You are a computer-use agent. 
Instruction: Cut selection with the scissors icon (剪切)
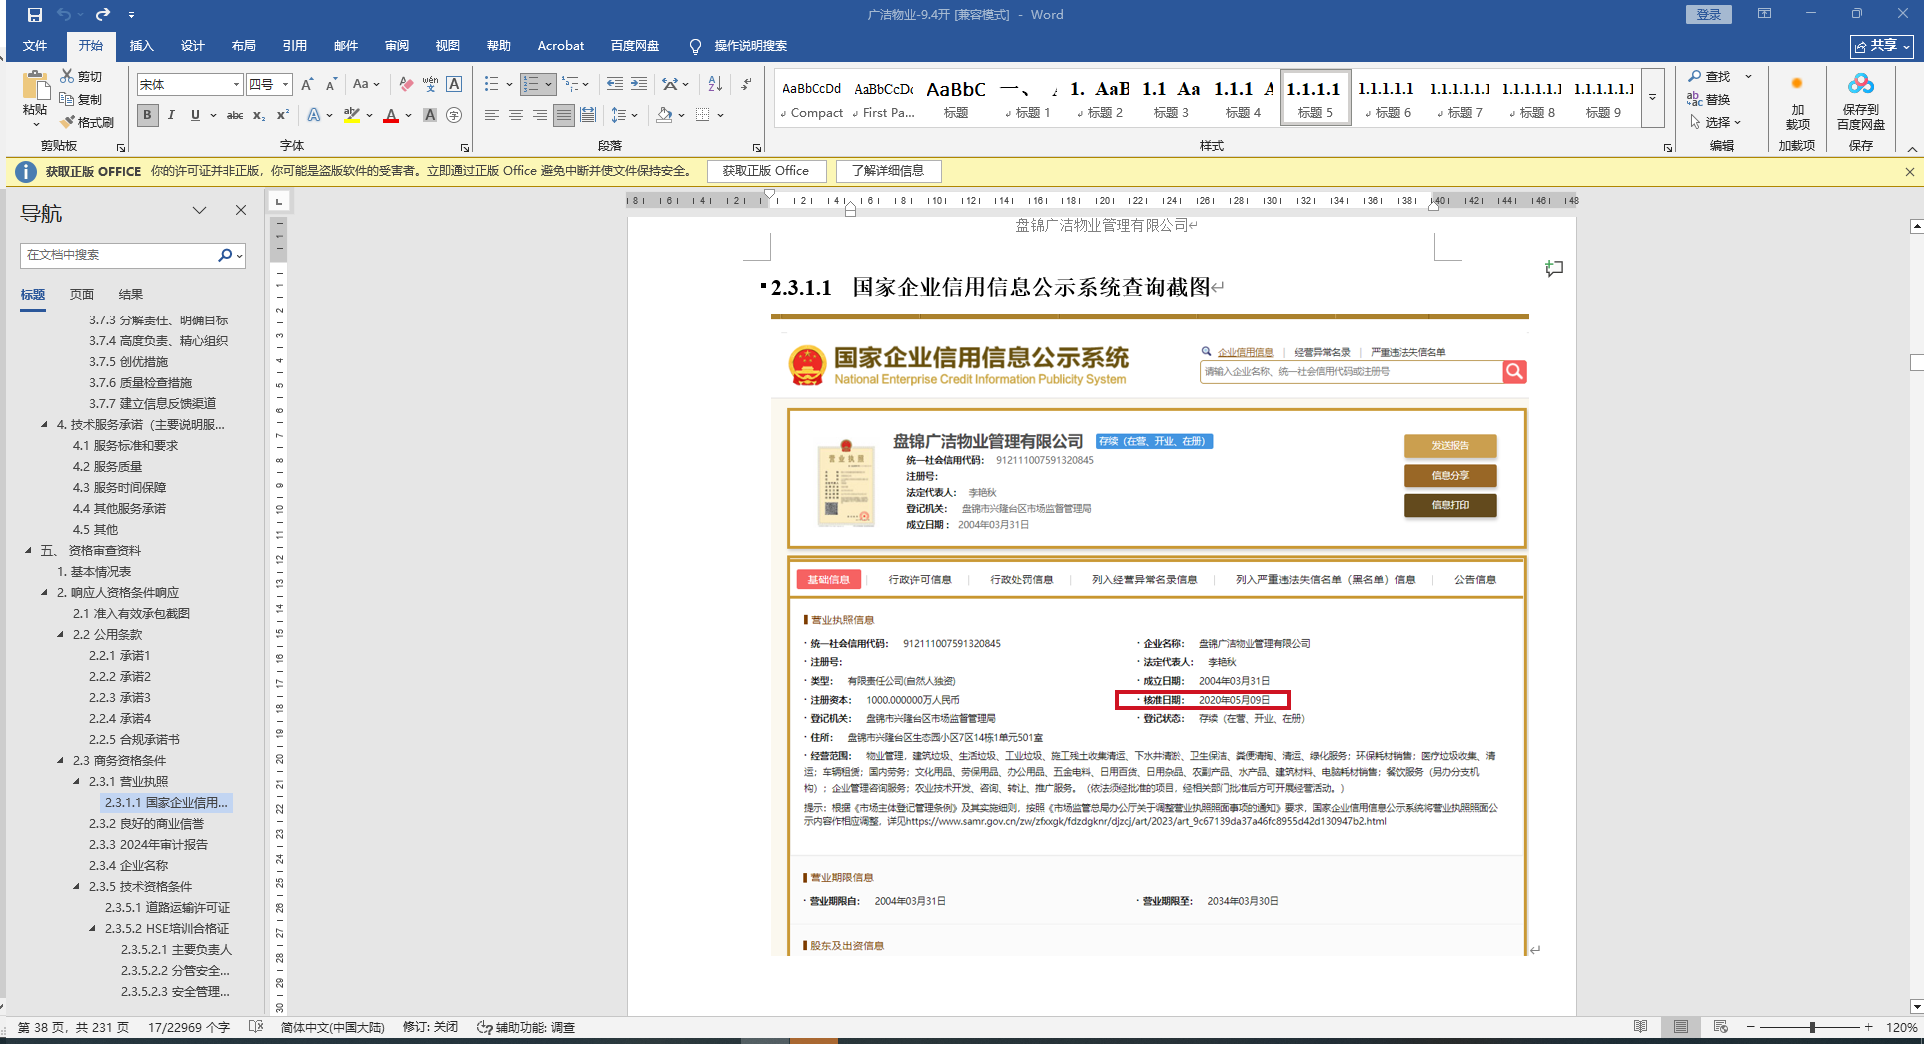(81, 76)
